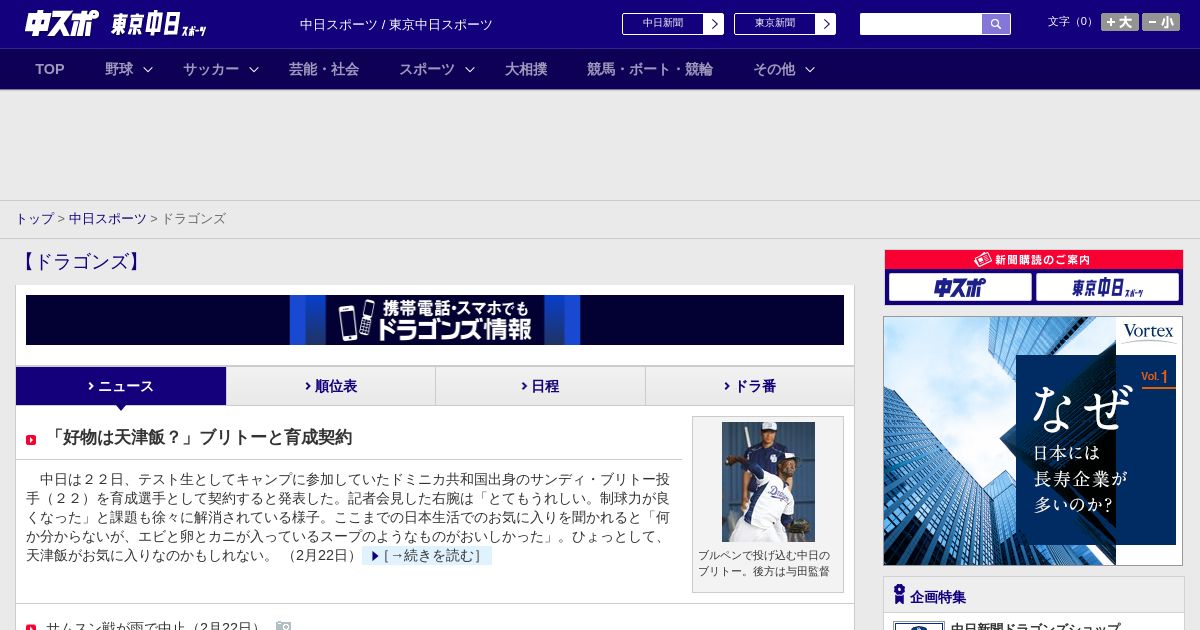The image size is (1200, 630).
Task: Click [→続きを読む] read more link
Action: 427,555
